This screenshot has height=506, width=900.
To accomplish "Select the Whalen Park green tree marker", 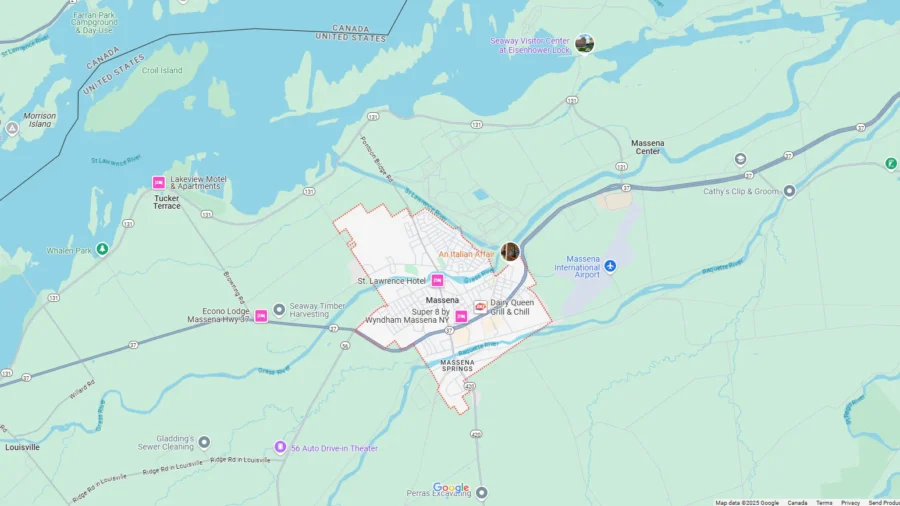I will pyautogui.click(x=102, y=250).
